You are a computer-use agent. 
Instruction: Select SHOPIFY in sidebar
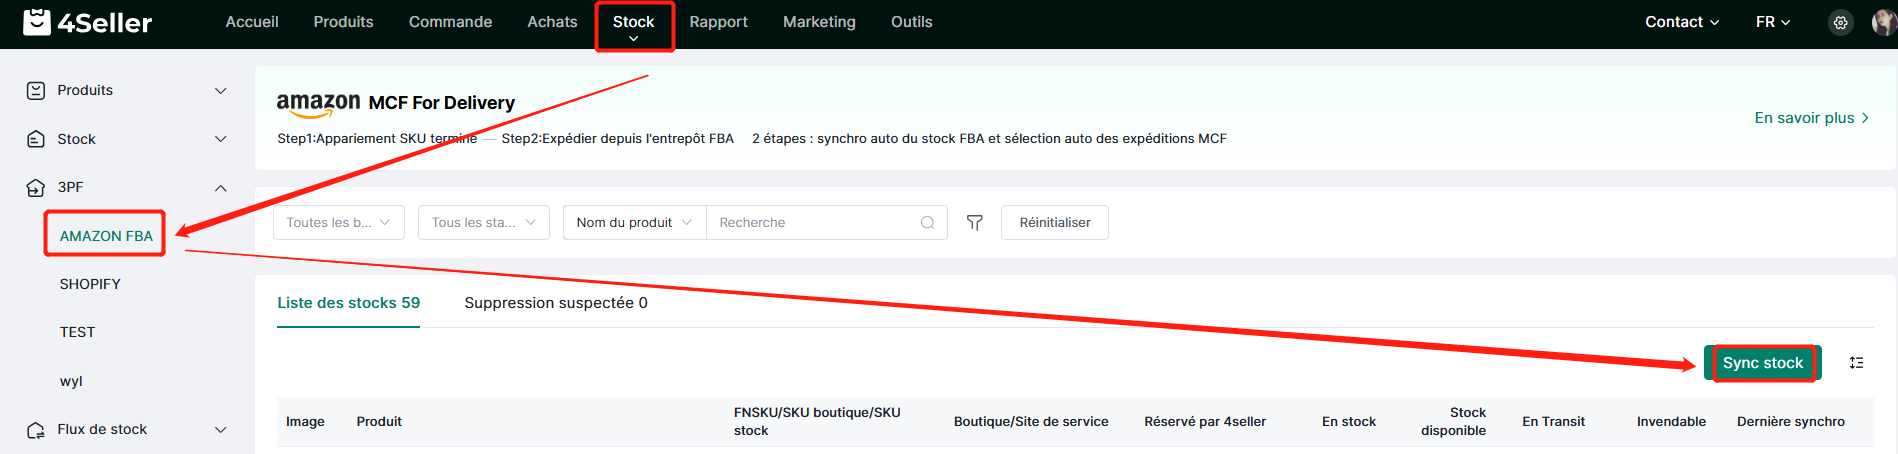click(x=90, y=284)
